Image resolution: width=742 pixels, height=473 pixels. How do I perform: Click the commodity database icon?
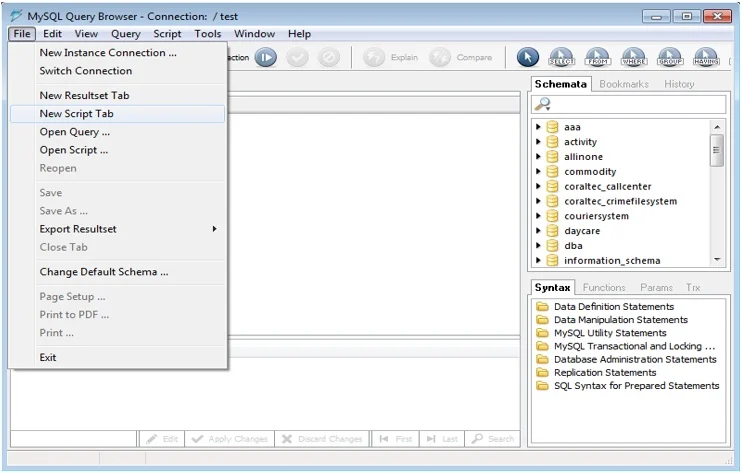[552, 171]
